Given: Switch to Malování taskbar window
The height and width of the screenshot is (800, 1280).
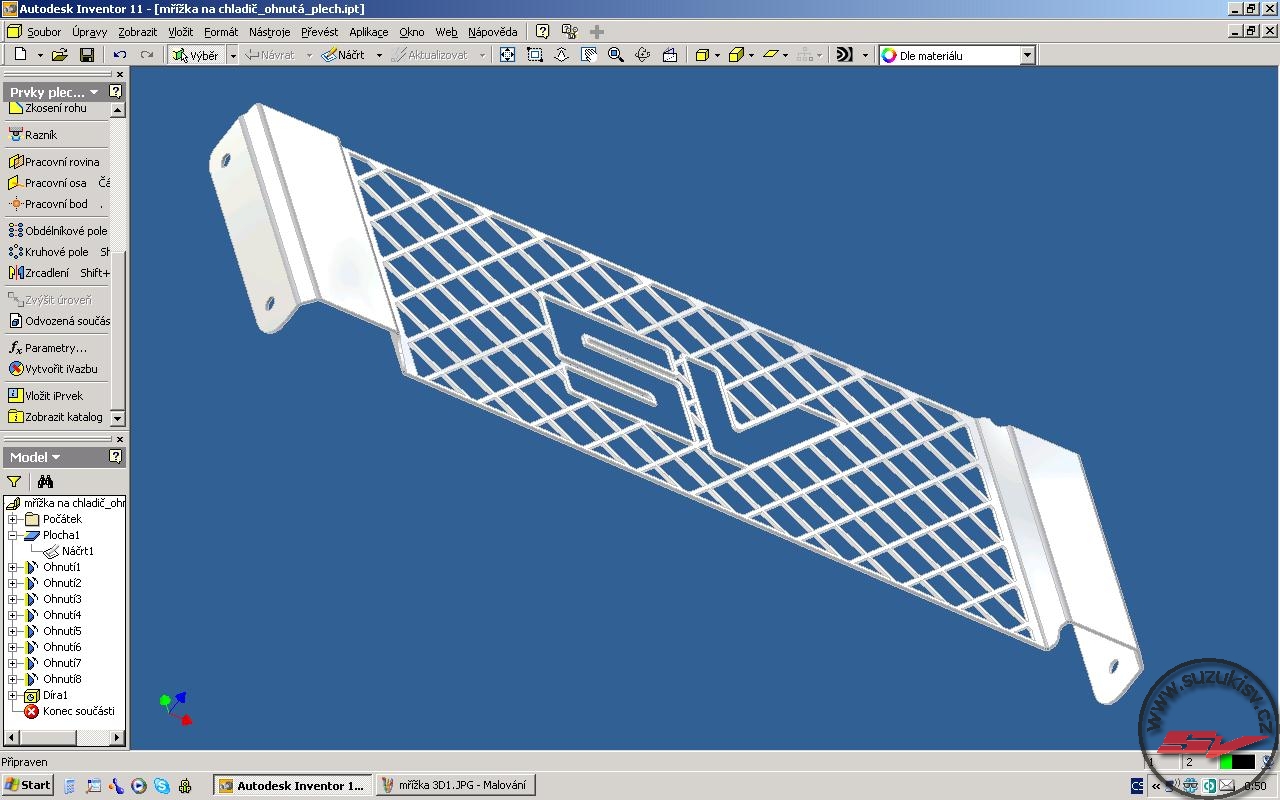Looking at the screenshot, I should (x=454, y=786).
